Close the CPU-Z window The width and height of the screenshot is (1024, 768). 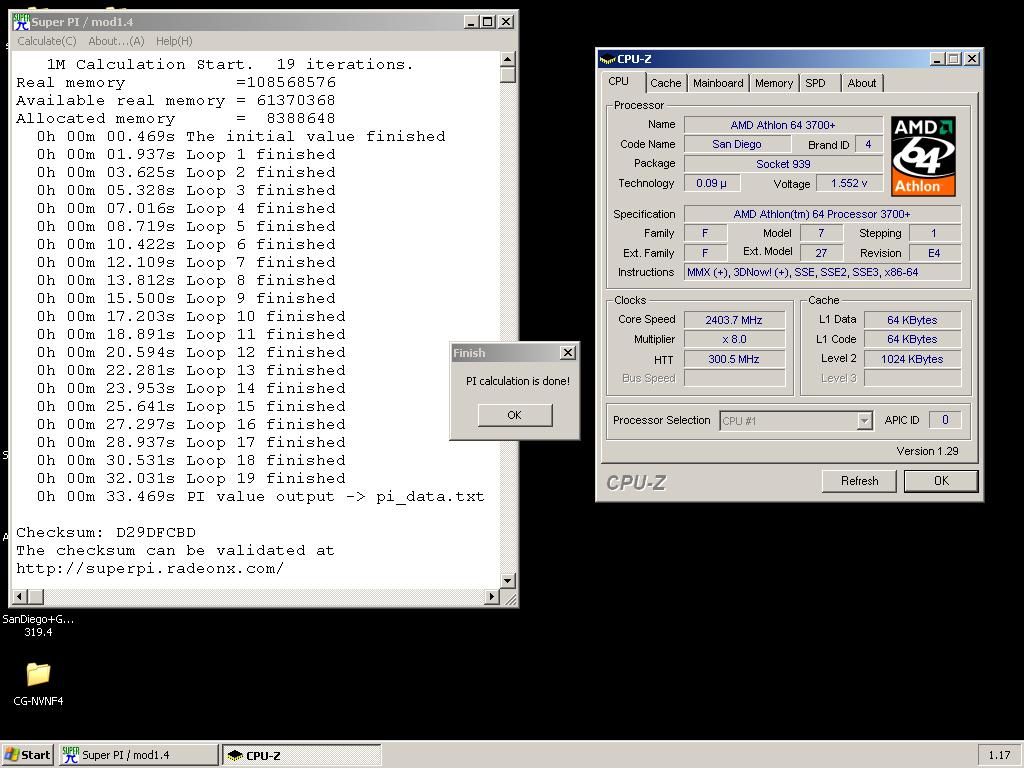coord(972,59)
